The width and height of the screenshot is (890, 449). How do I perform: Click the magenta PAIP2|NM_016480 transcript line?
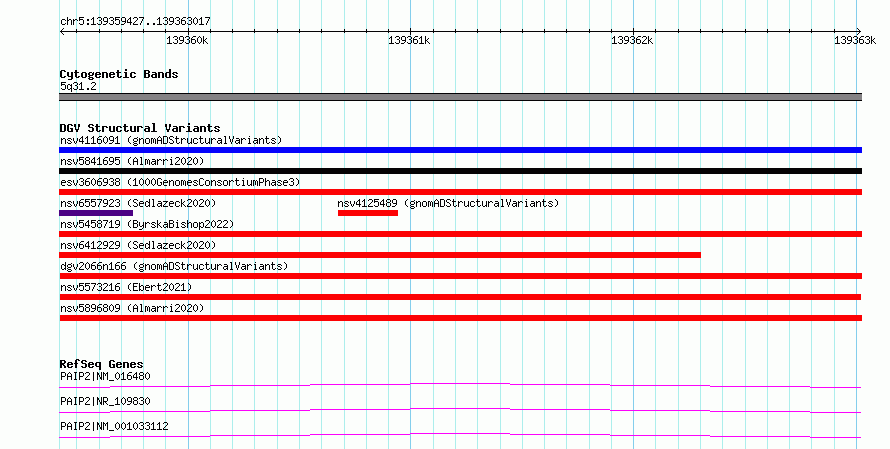click(x=460, y=386)
